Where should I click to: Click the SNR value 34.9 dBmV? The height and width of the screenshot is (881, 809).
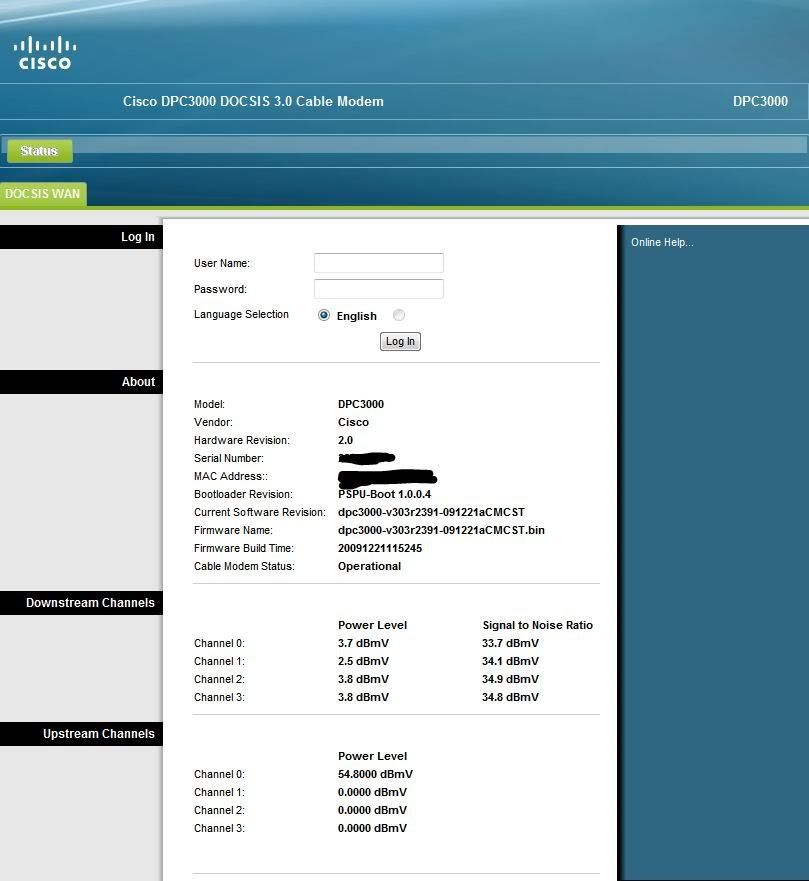click(510, 679)
